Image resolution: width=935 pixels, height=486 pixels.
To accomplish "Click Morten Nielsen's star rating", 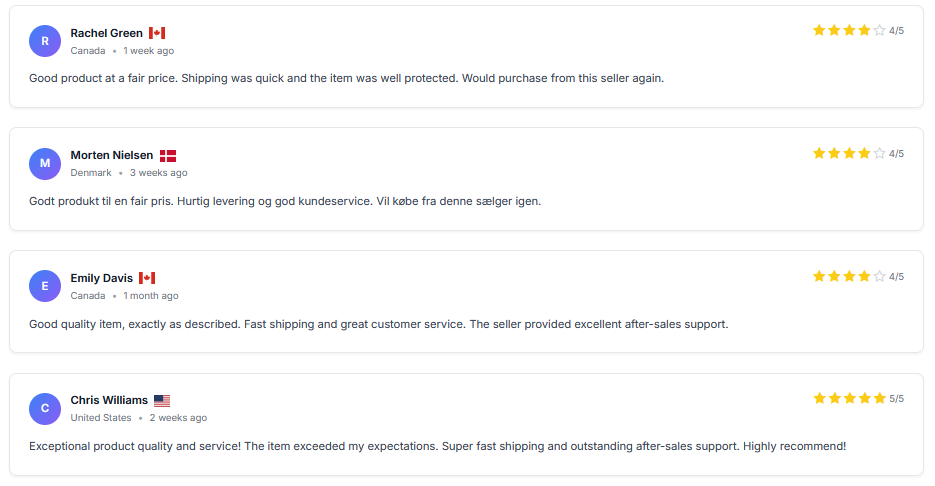I will [849, 153].
